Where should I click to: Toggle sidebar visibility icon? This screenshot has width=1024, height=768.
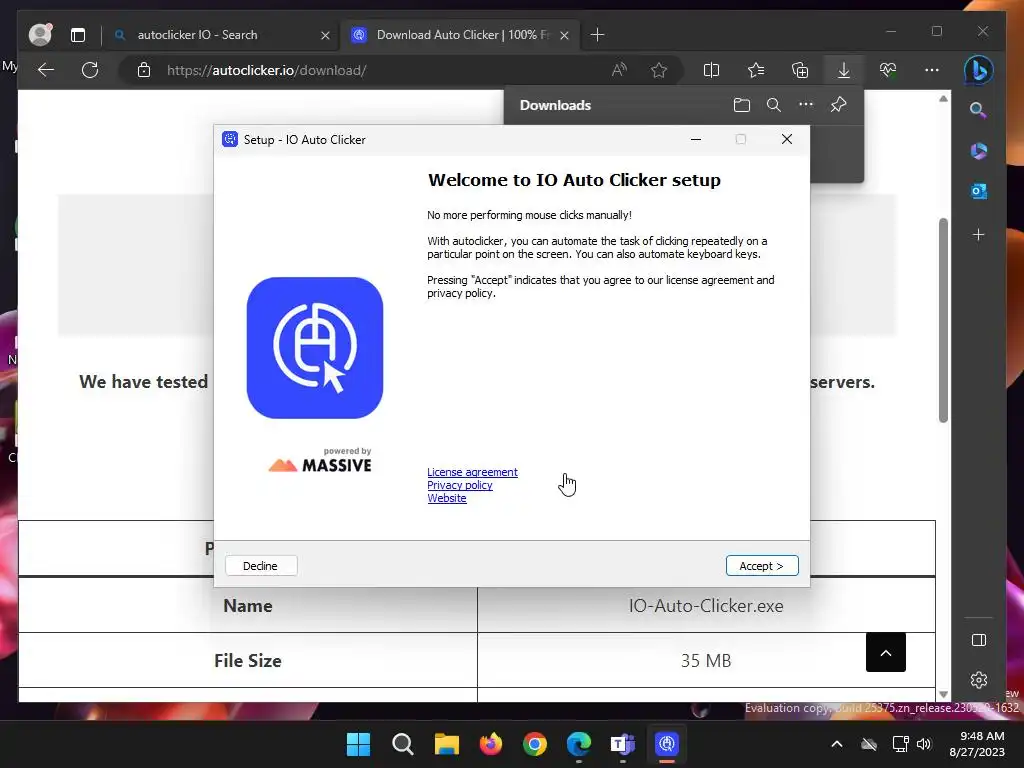(978, 640)
